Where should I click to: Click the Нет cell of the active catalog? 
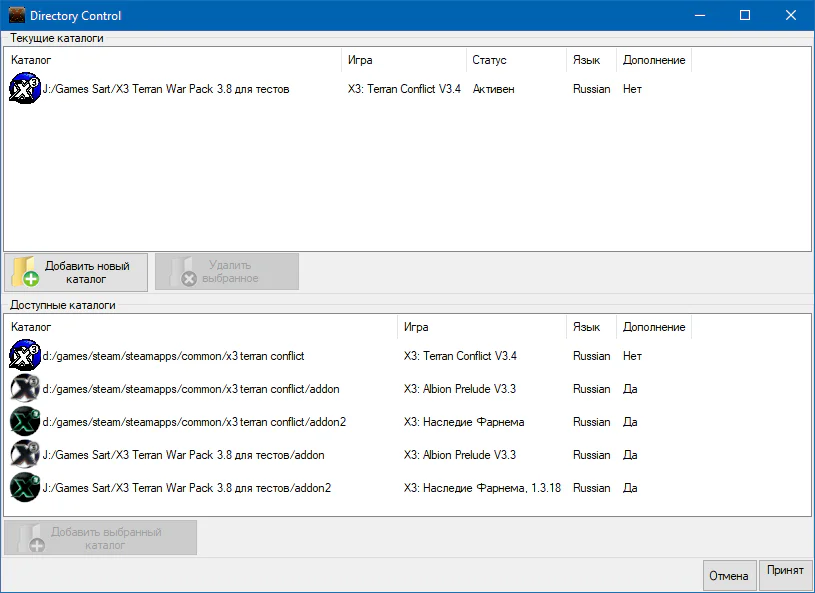tap(632, 89)
